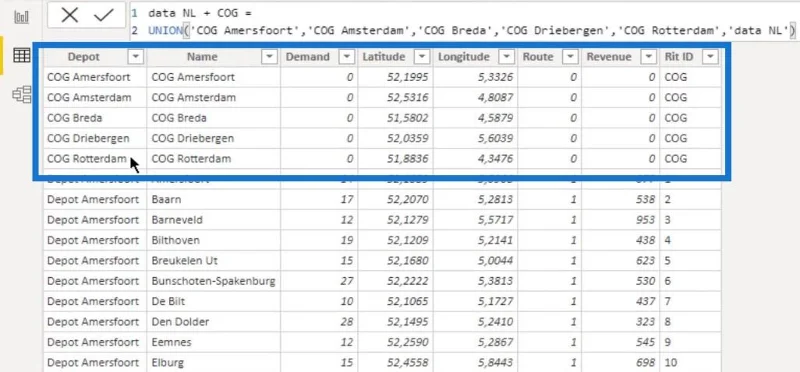Open the Revenue column filter dropdown

[648, 57]
